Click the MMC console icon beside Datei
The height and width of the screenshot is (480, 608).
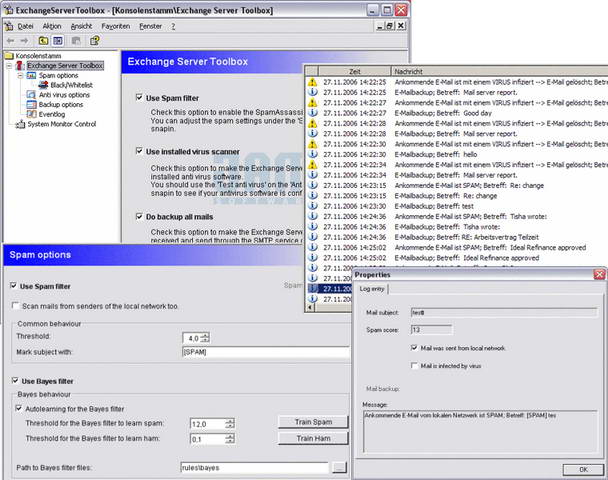(9, 26)
